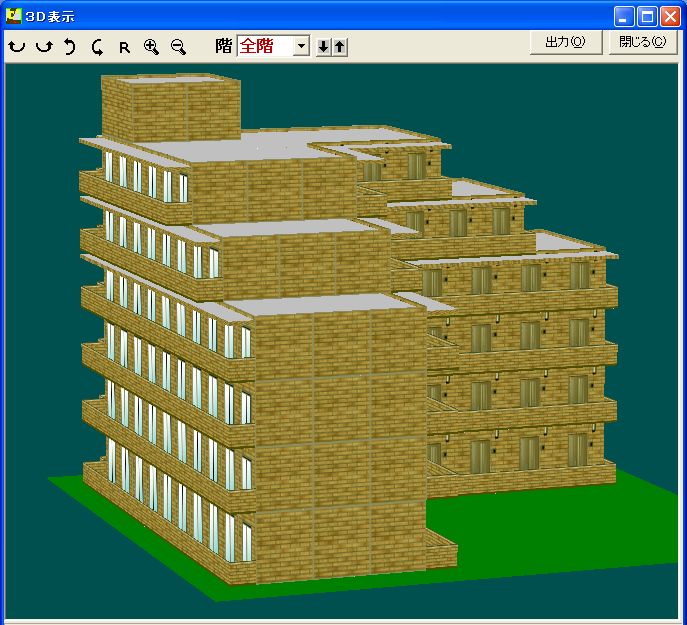Click the 全階 floor selection field
This screenshot has width=687, height=625.
[x=265, y=47]
